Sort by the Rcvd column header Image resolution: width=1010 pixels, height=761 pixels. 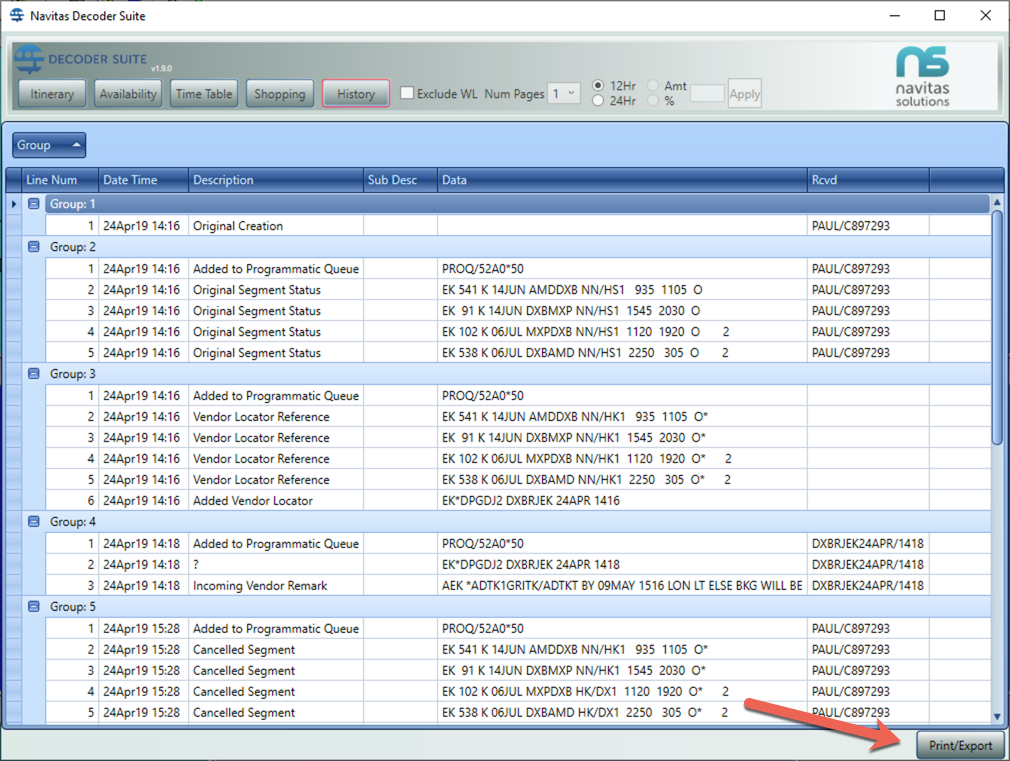click(x=868, y=180)
